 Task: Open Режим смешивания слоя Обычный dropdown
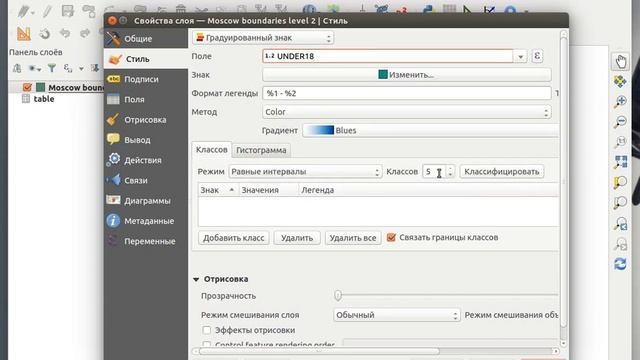click(397, 315)
